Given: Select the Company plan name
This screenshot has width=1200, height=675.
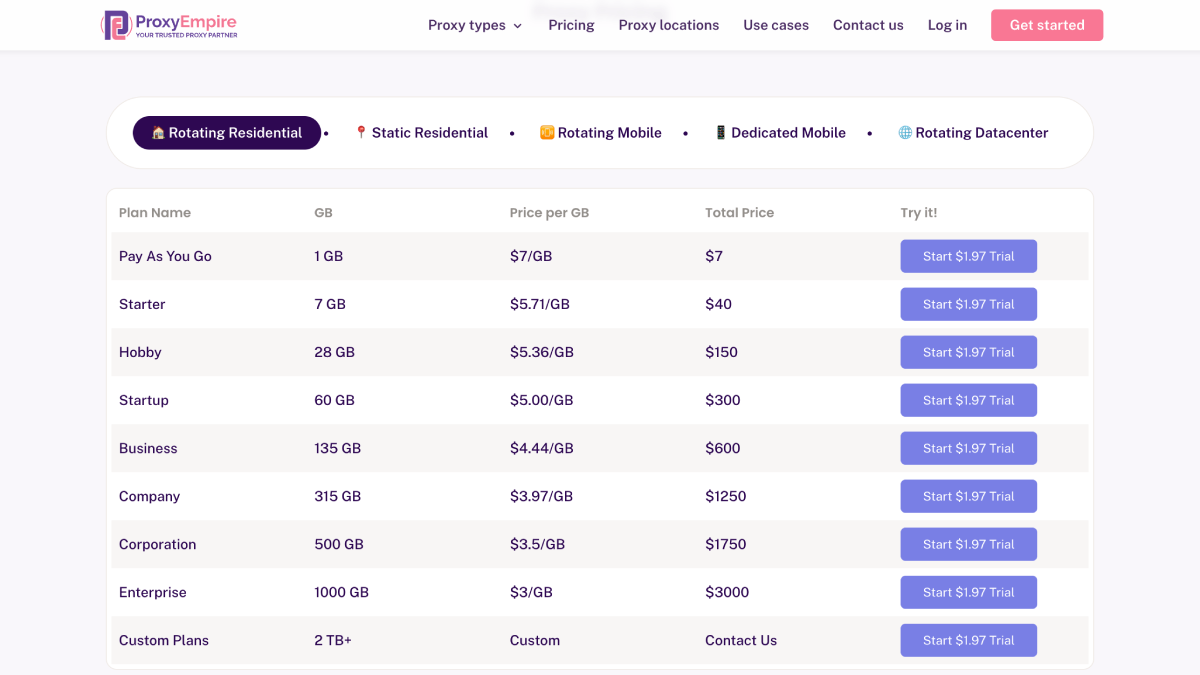Looking at the screenshot, I should (149, 496).
